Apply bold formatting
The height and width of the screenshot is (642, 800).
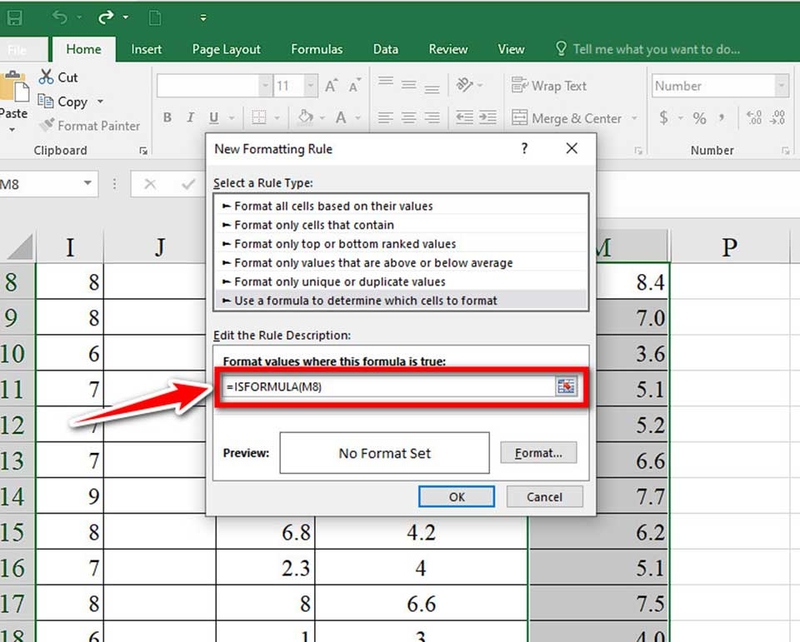click(x=167, y=118)
